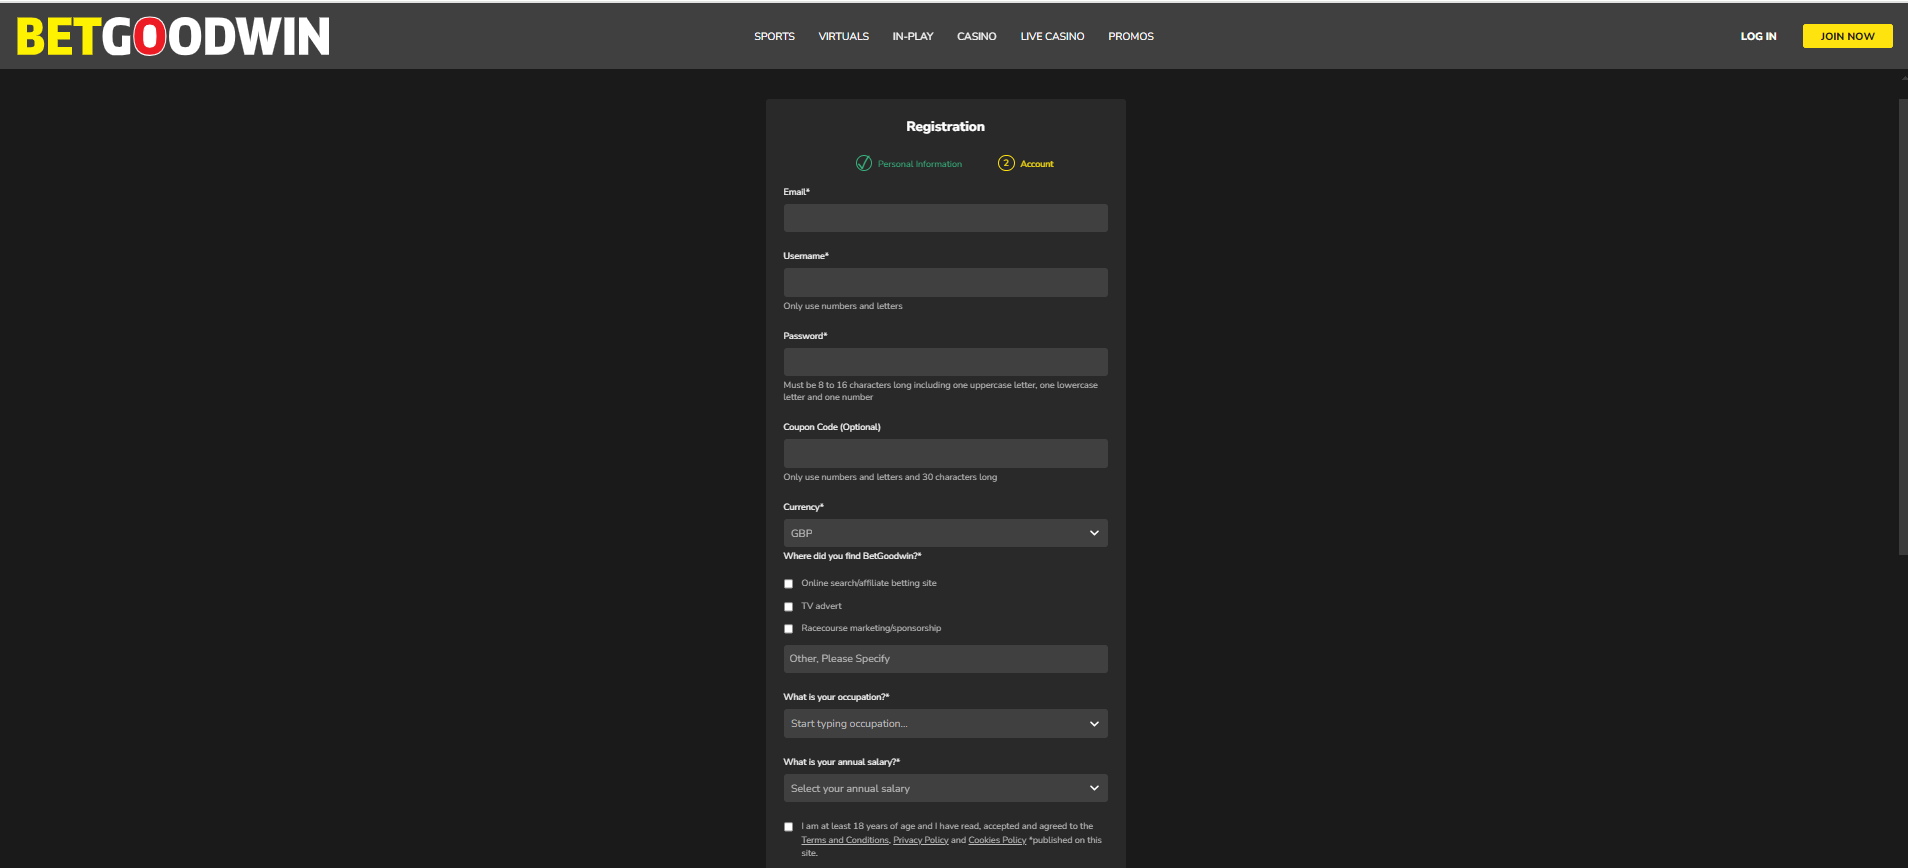This screenshot has width=1908, height=868.
Task: Focus the Email input field
Action: [x=945, y=218]
